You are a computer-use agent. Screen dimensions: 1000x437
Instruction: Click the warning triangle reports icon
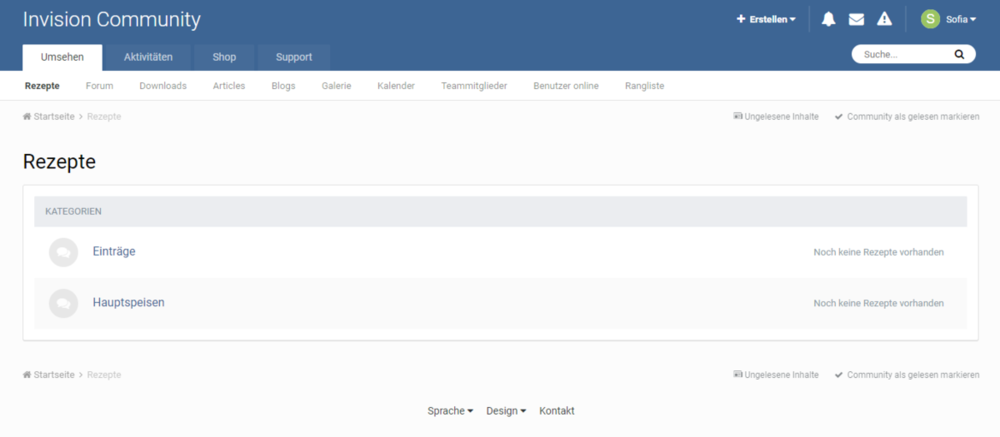(x=884, y=19)
